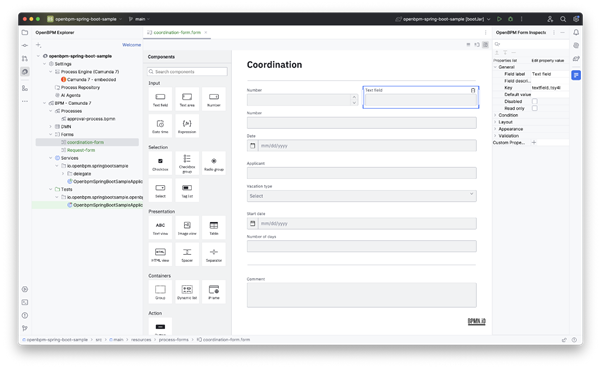
Task: Open the Commit tool window in the sidebar
Action: tap(25, 46)
